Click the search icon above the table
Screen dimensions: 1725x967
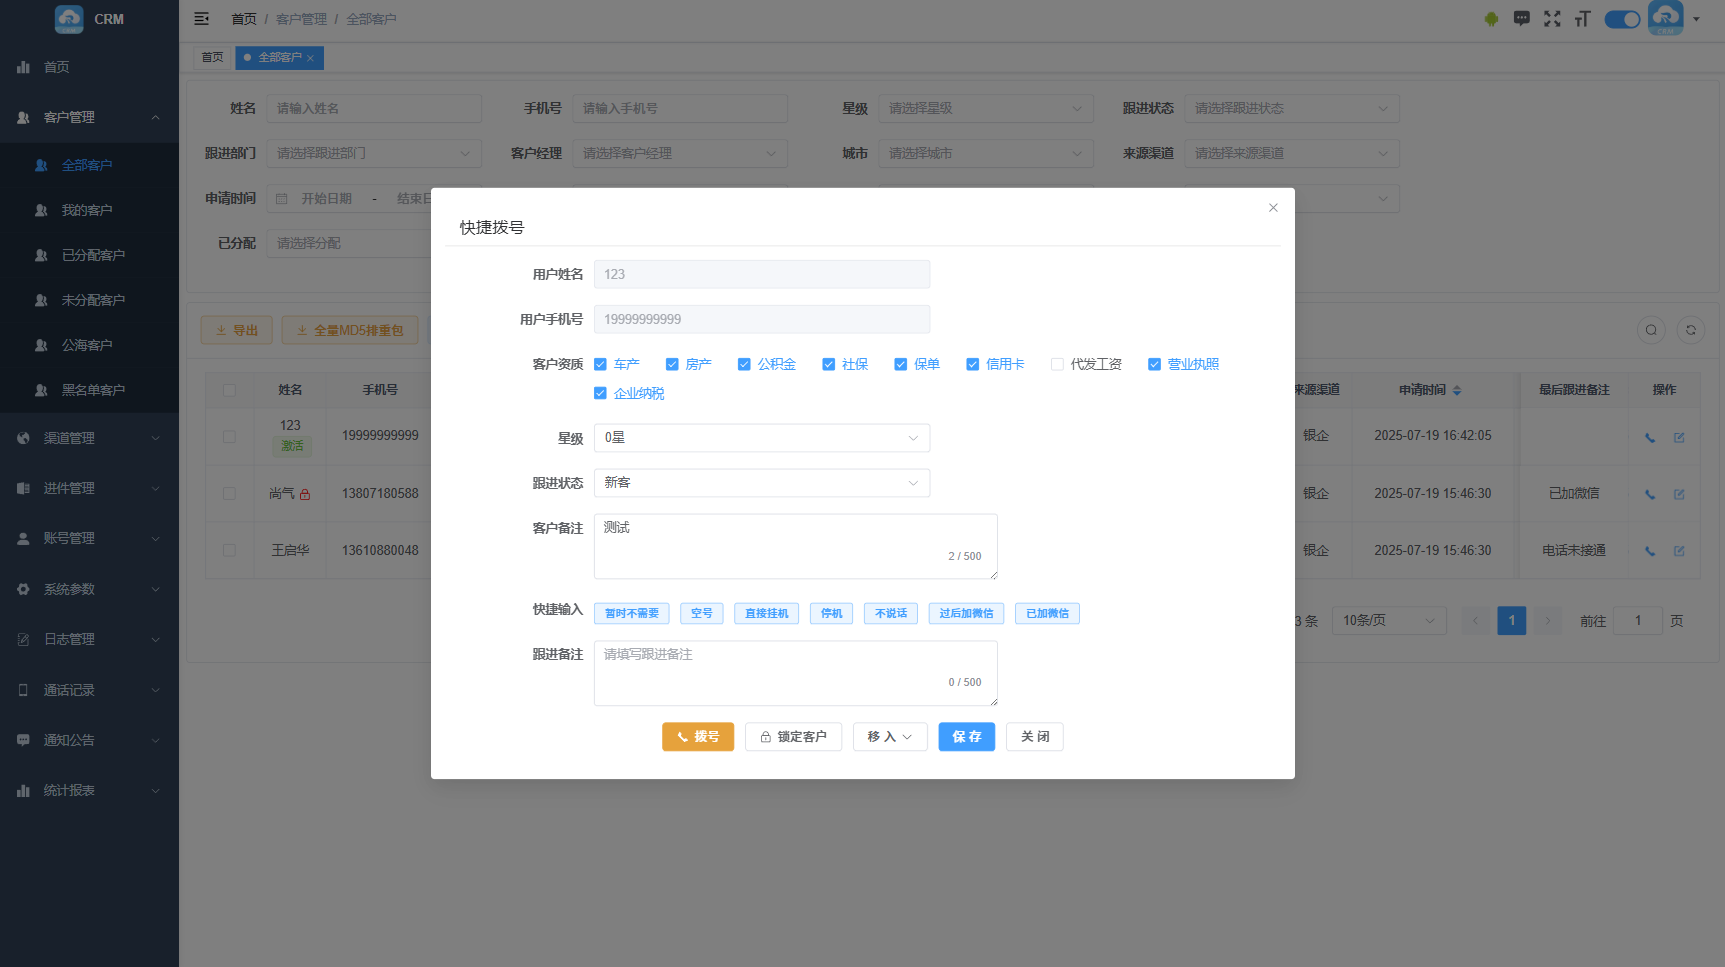pyautogui.click(x=1651, y=330)
